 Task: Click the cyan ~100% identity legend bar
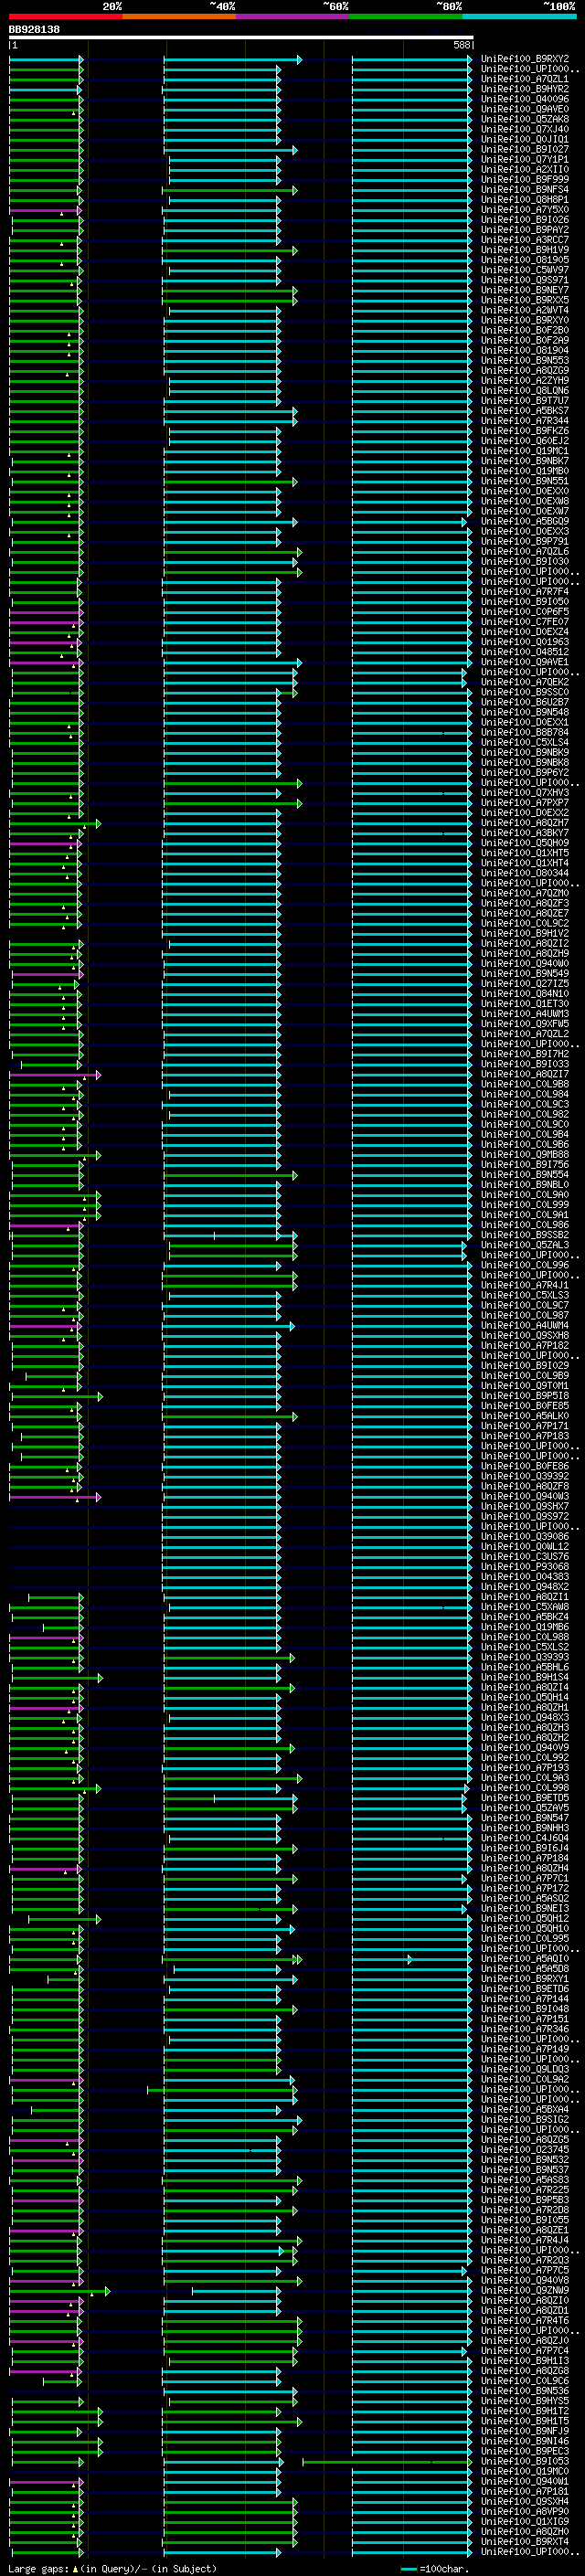(519, 16)
